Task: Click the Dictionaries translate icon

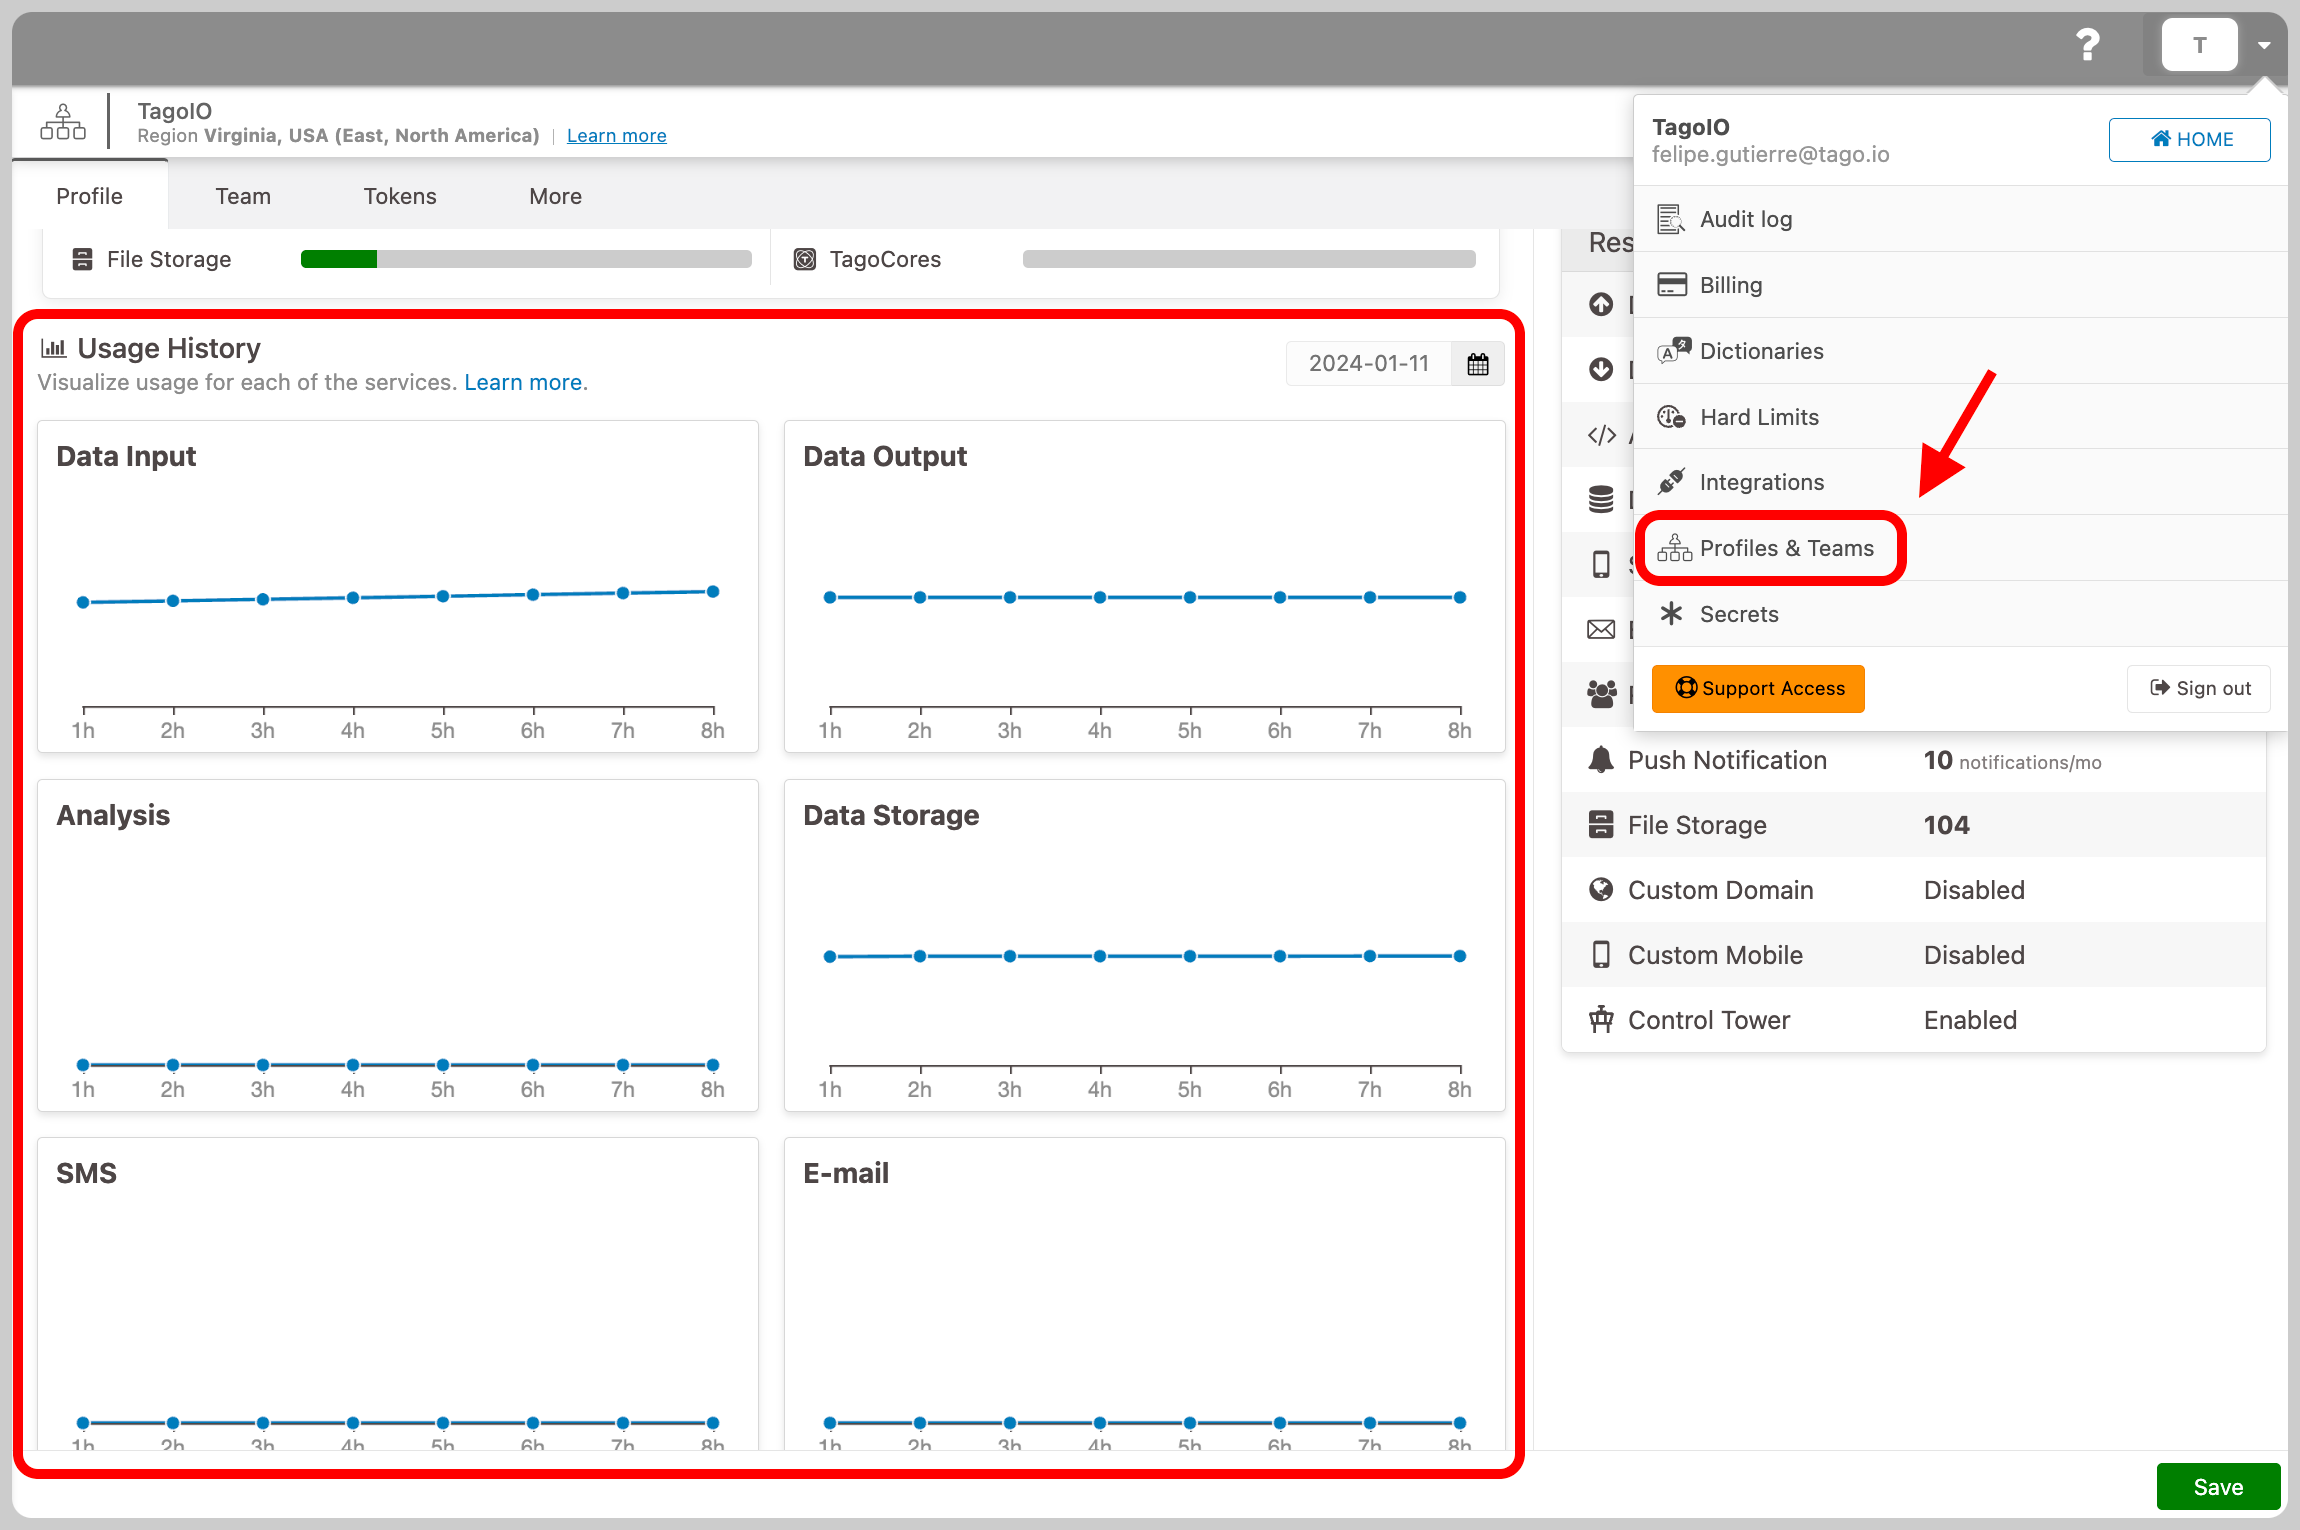Action: (1673, 351)
